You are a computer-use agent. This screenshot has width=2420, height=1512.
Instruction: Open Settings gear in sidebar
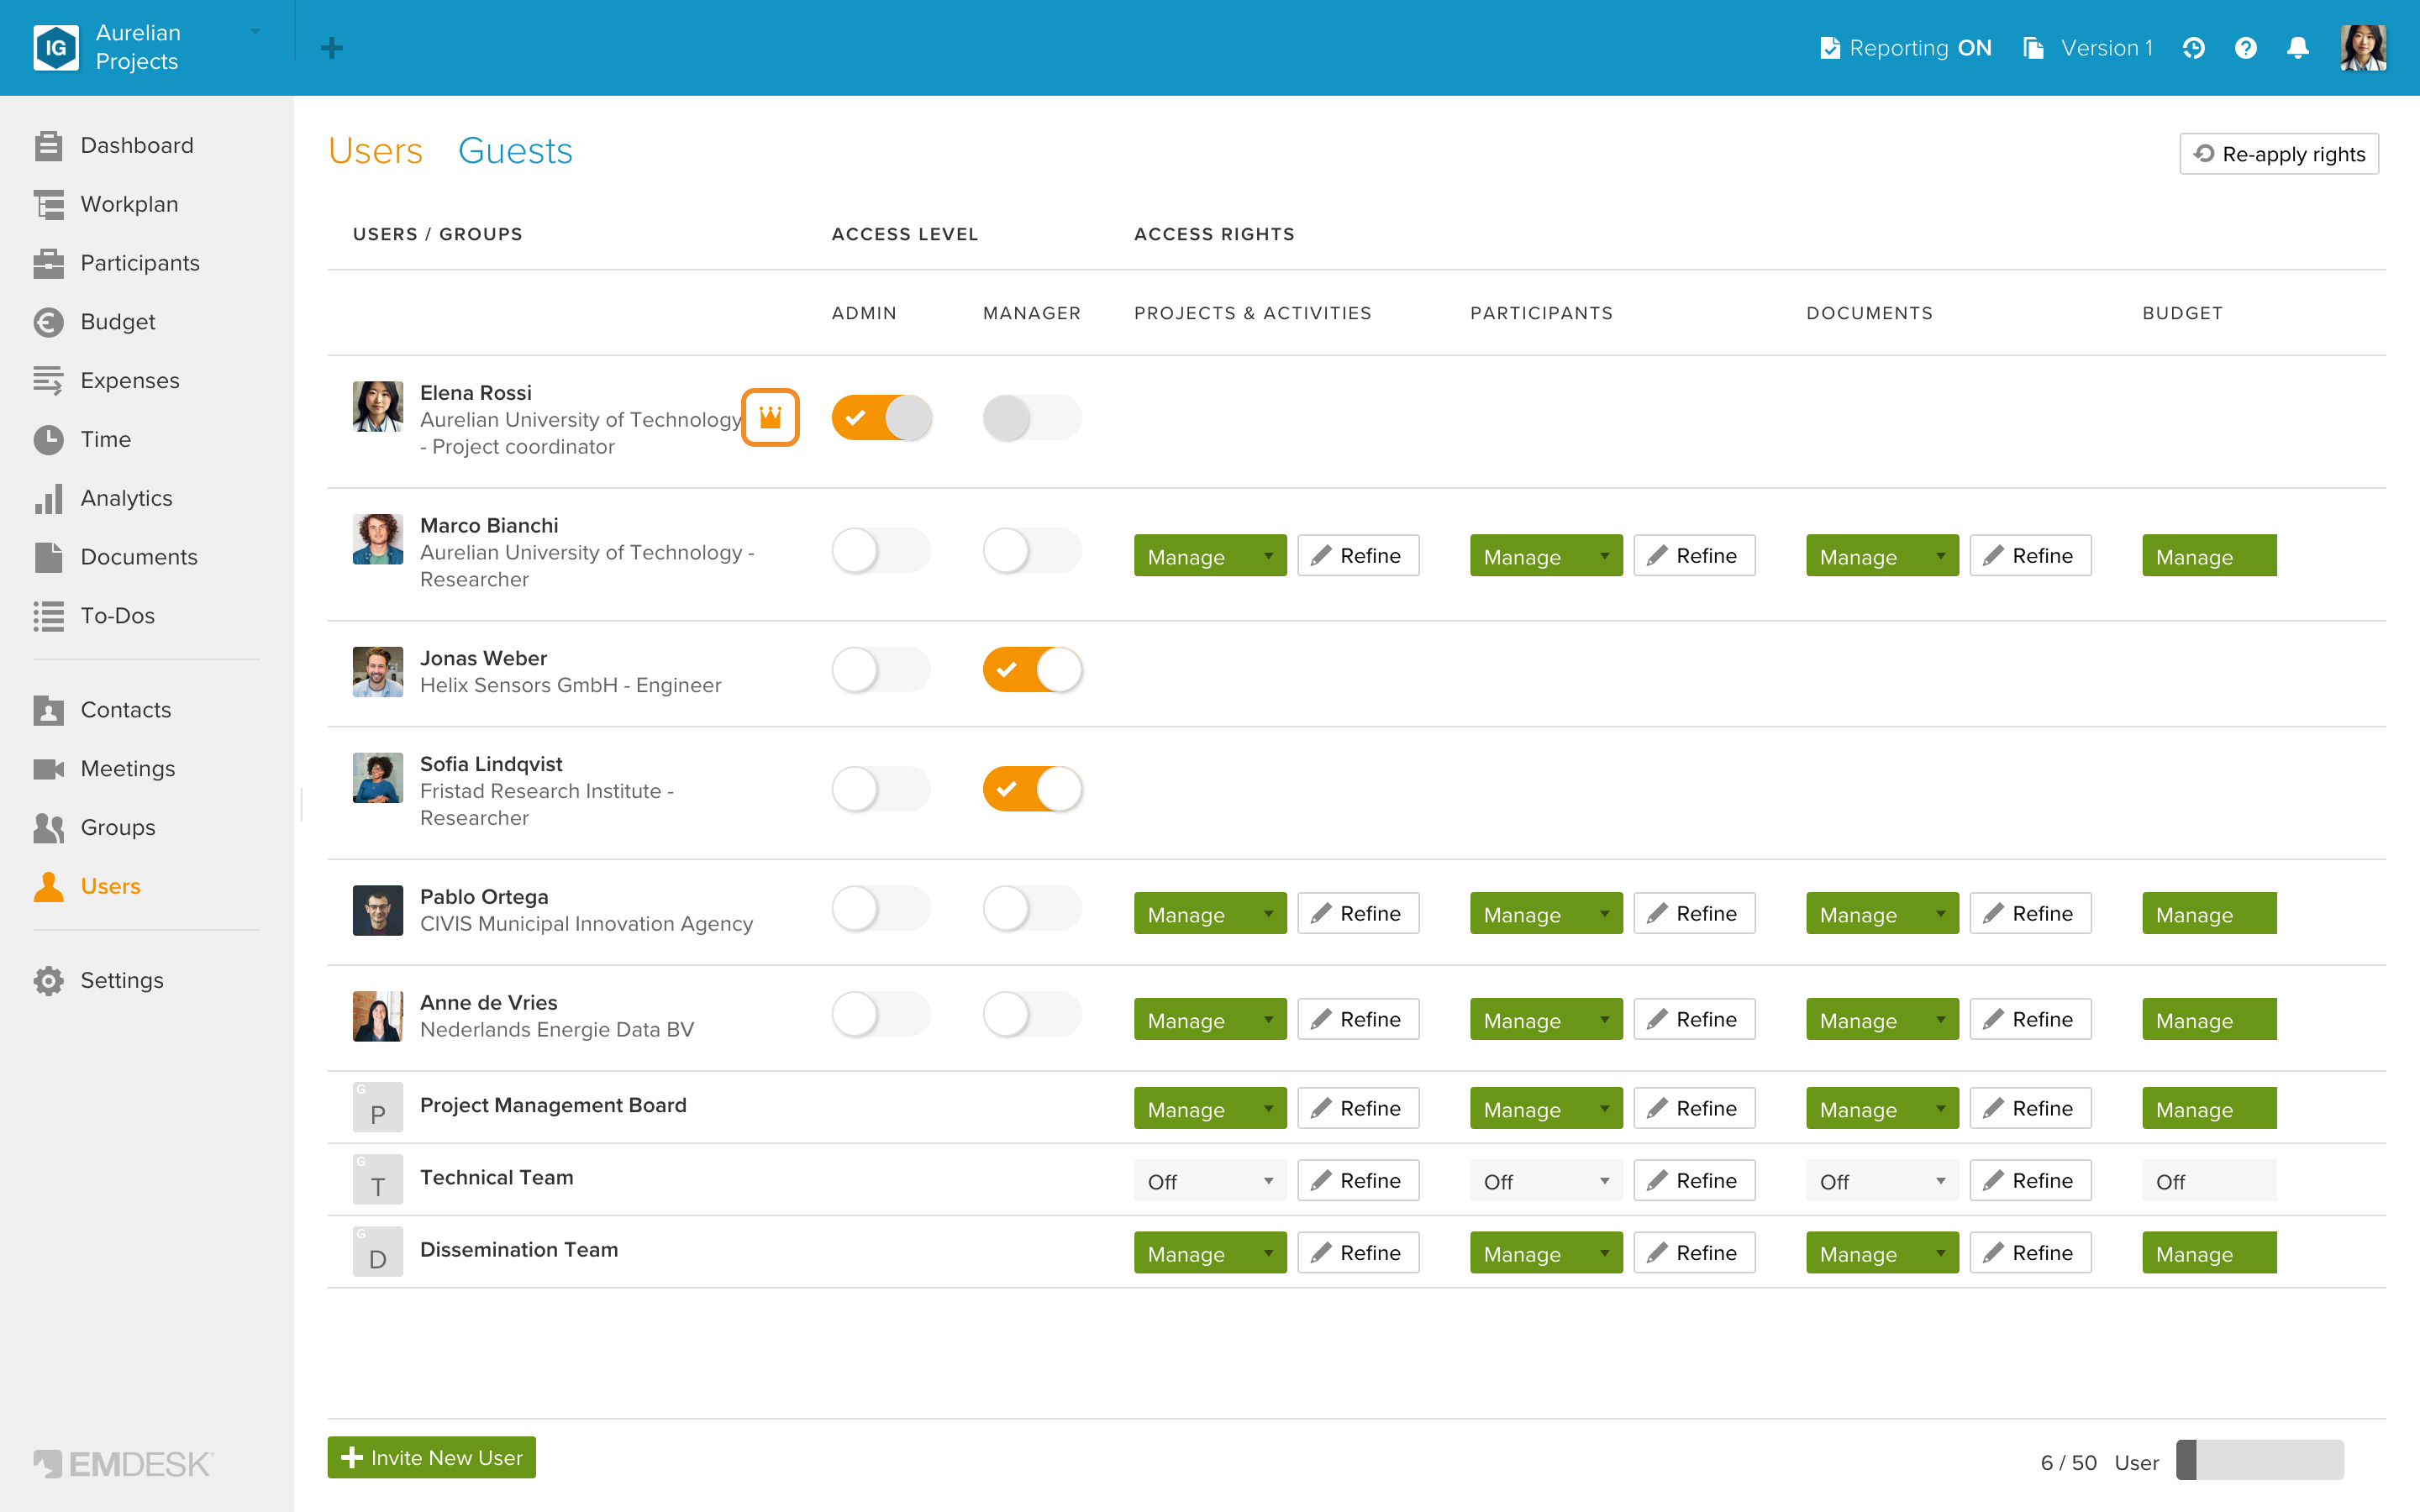[122, 980]
